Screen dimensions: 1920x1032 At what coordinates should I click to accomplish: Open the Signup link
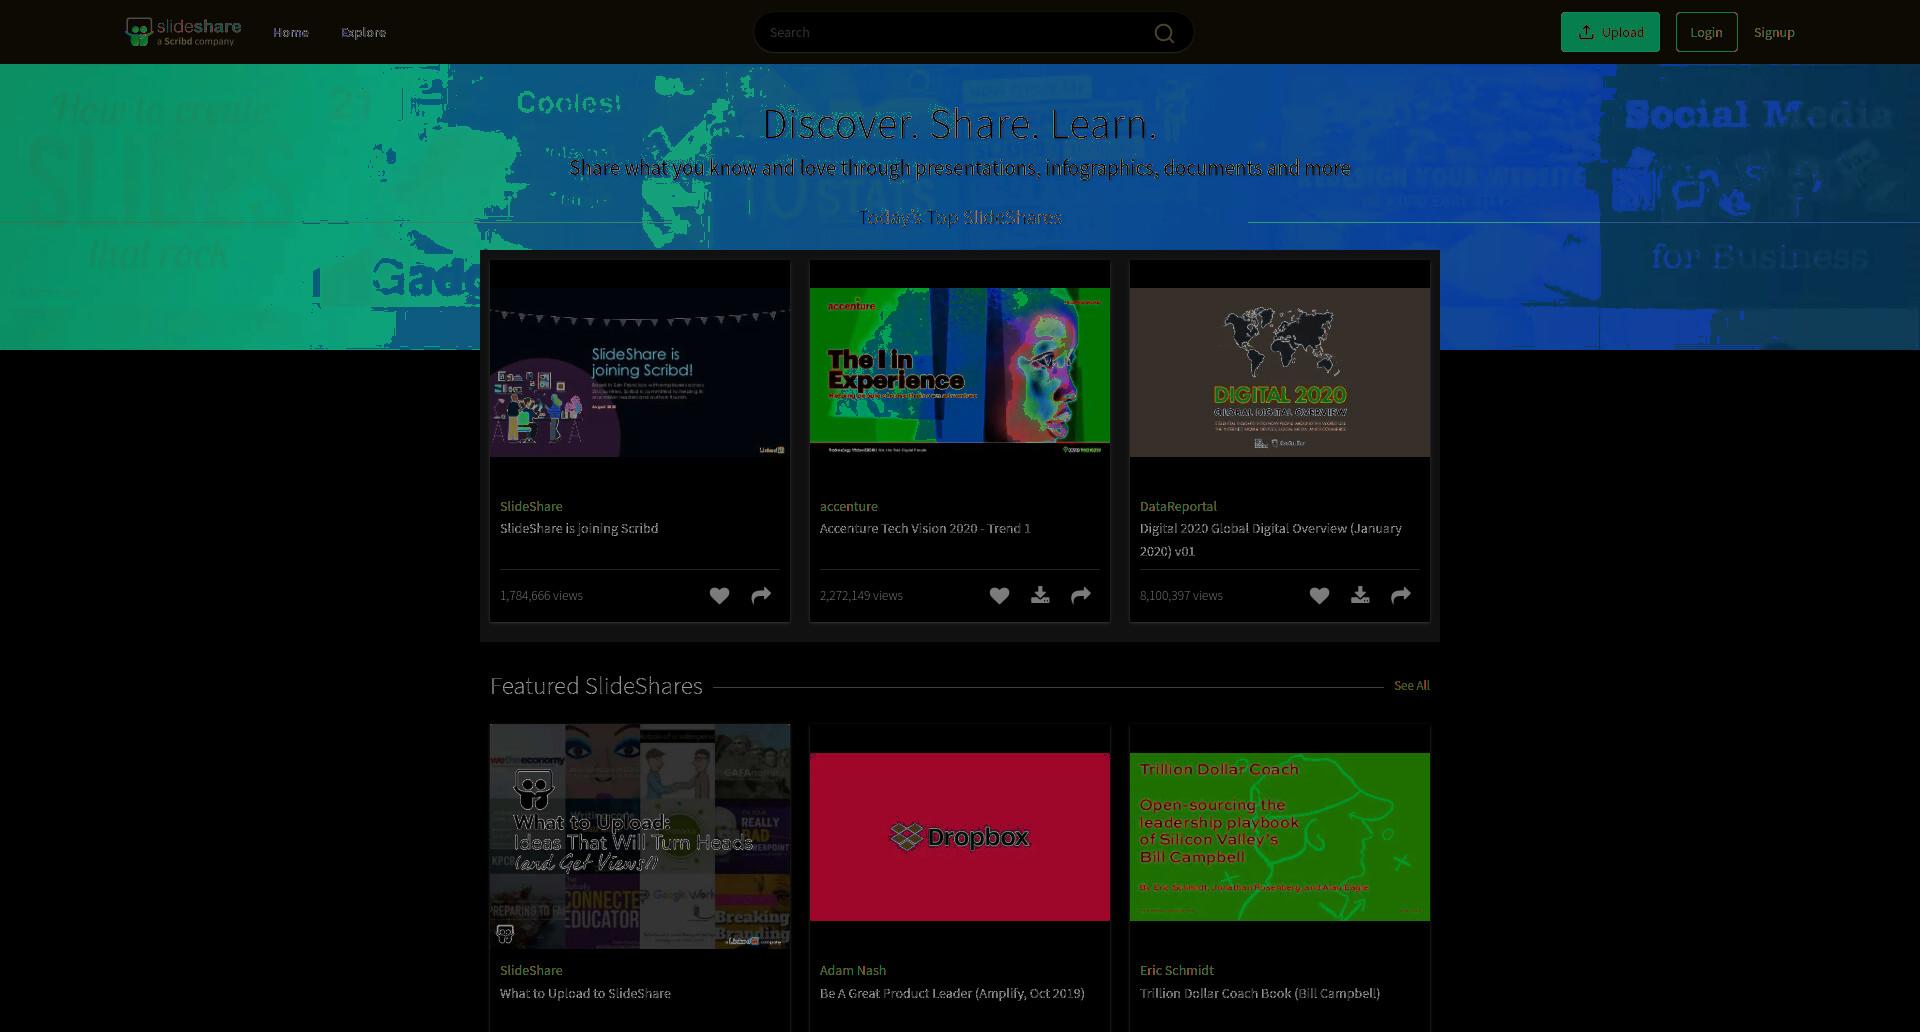[1774, 32]
